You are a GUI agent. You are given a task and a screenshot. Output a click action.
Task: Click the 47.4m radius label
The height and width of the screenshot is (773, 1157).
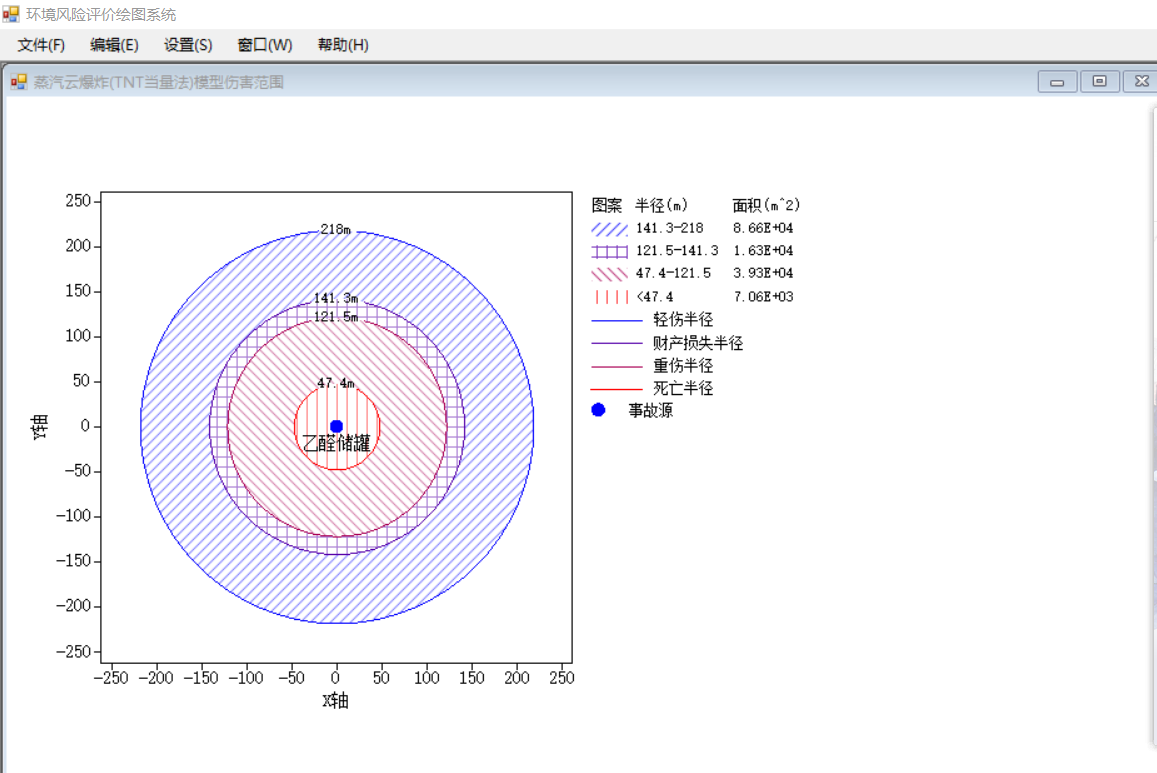pos(336,383)
